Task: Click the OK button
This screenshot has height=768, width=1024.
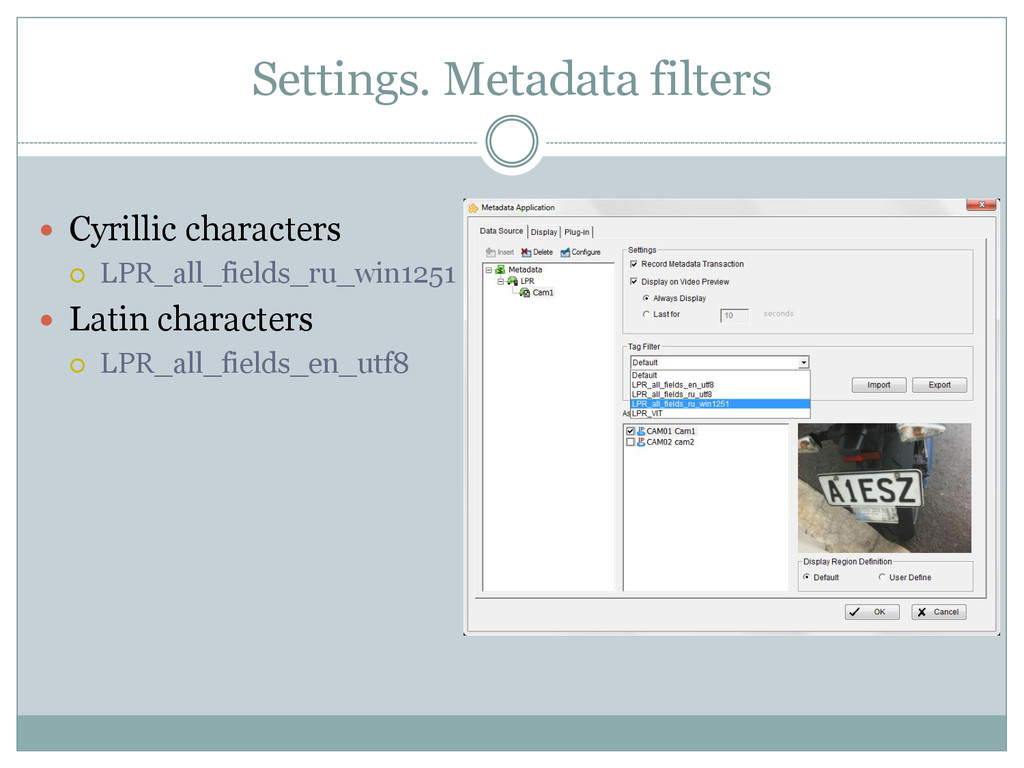Action: (872, 612)
